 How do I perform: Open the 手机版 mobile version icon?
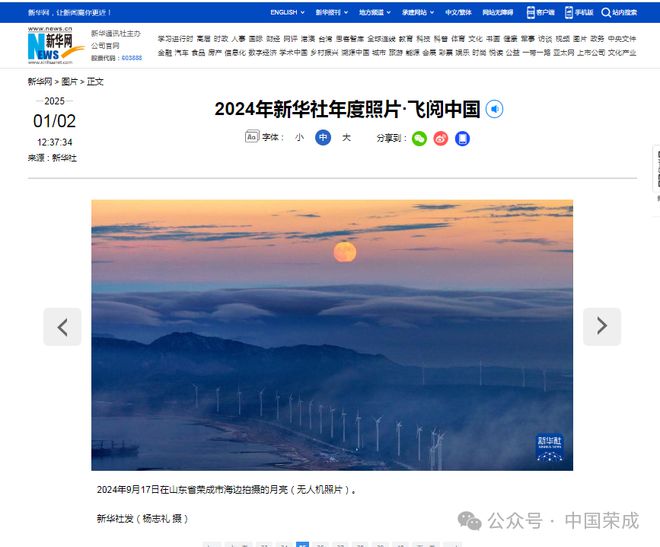pyautogui.click(x=569, y=12)
